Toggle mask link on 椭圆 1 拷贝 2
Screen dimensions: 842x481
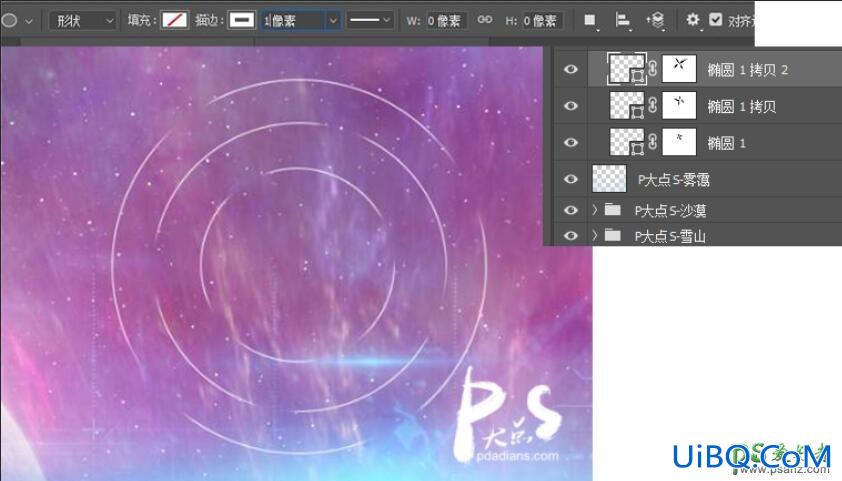tap(652, 69)
